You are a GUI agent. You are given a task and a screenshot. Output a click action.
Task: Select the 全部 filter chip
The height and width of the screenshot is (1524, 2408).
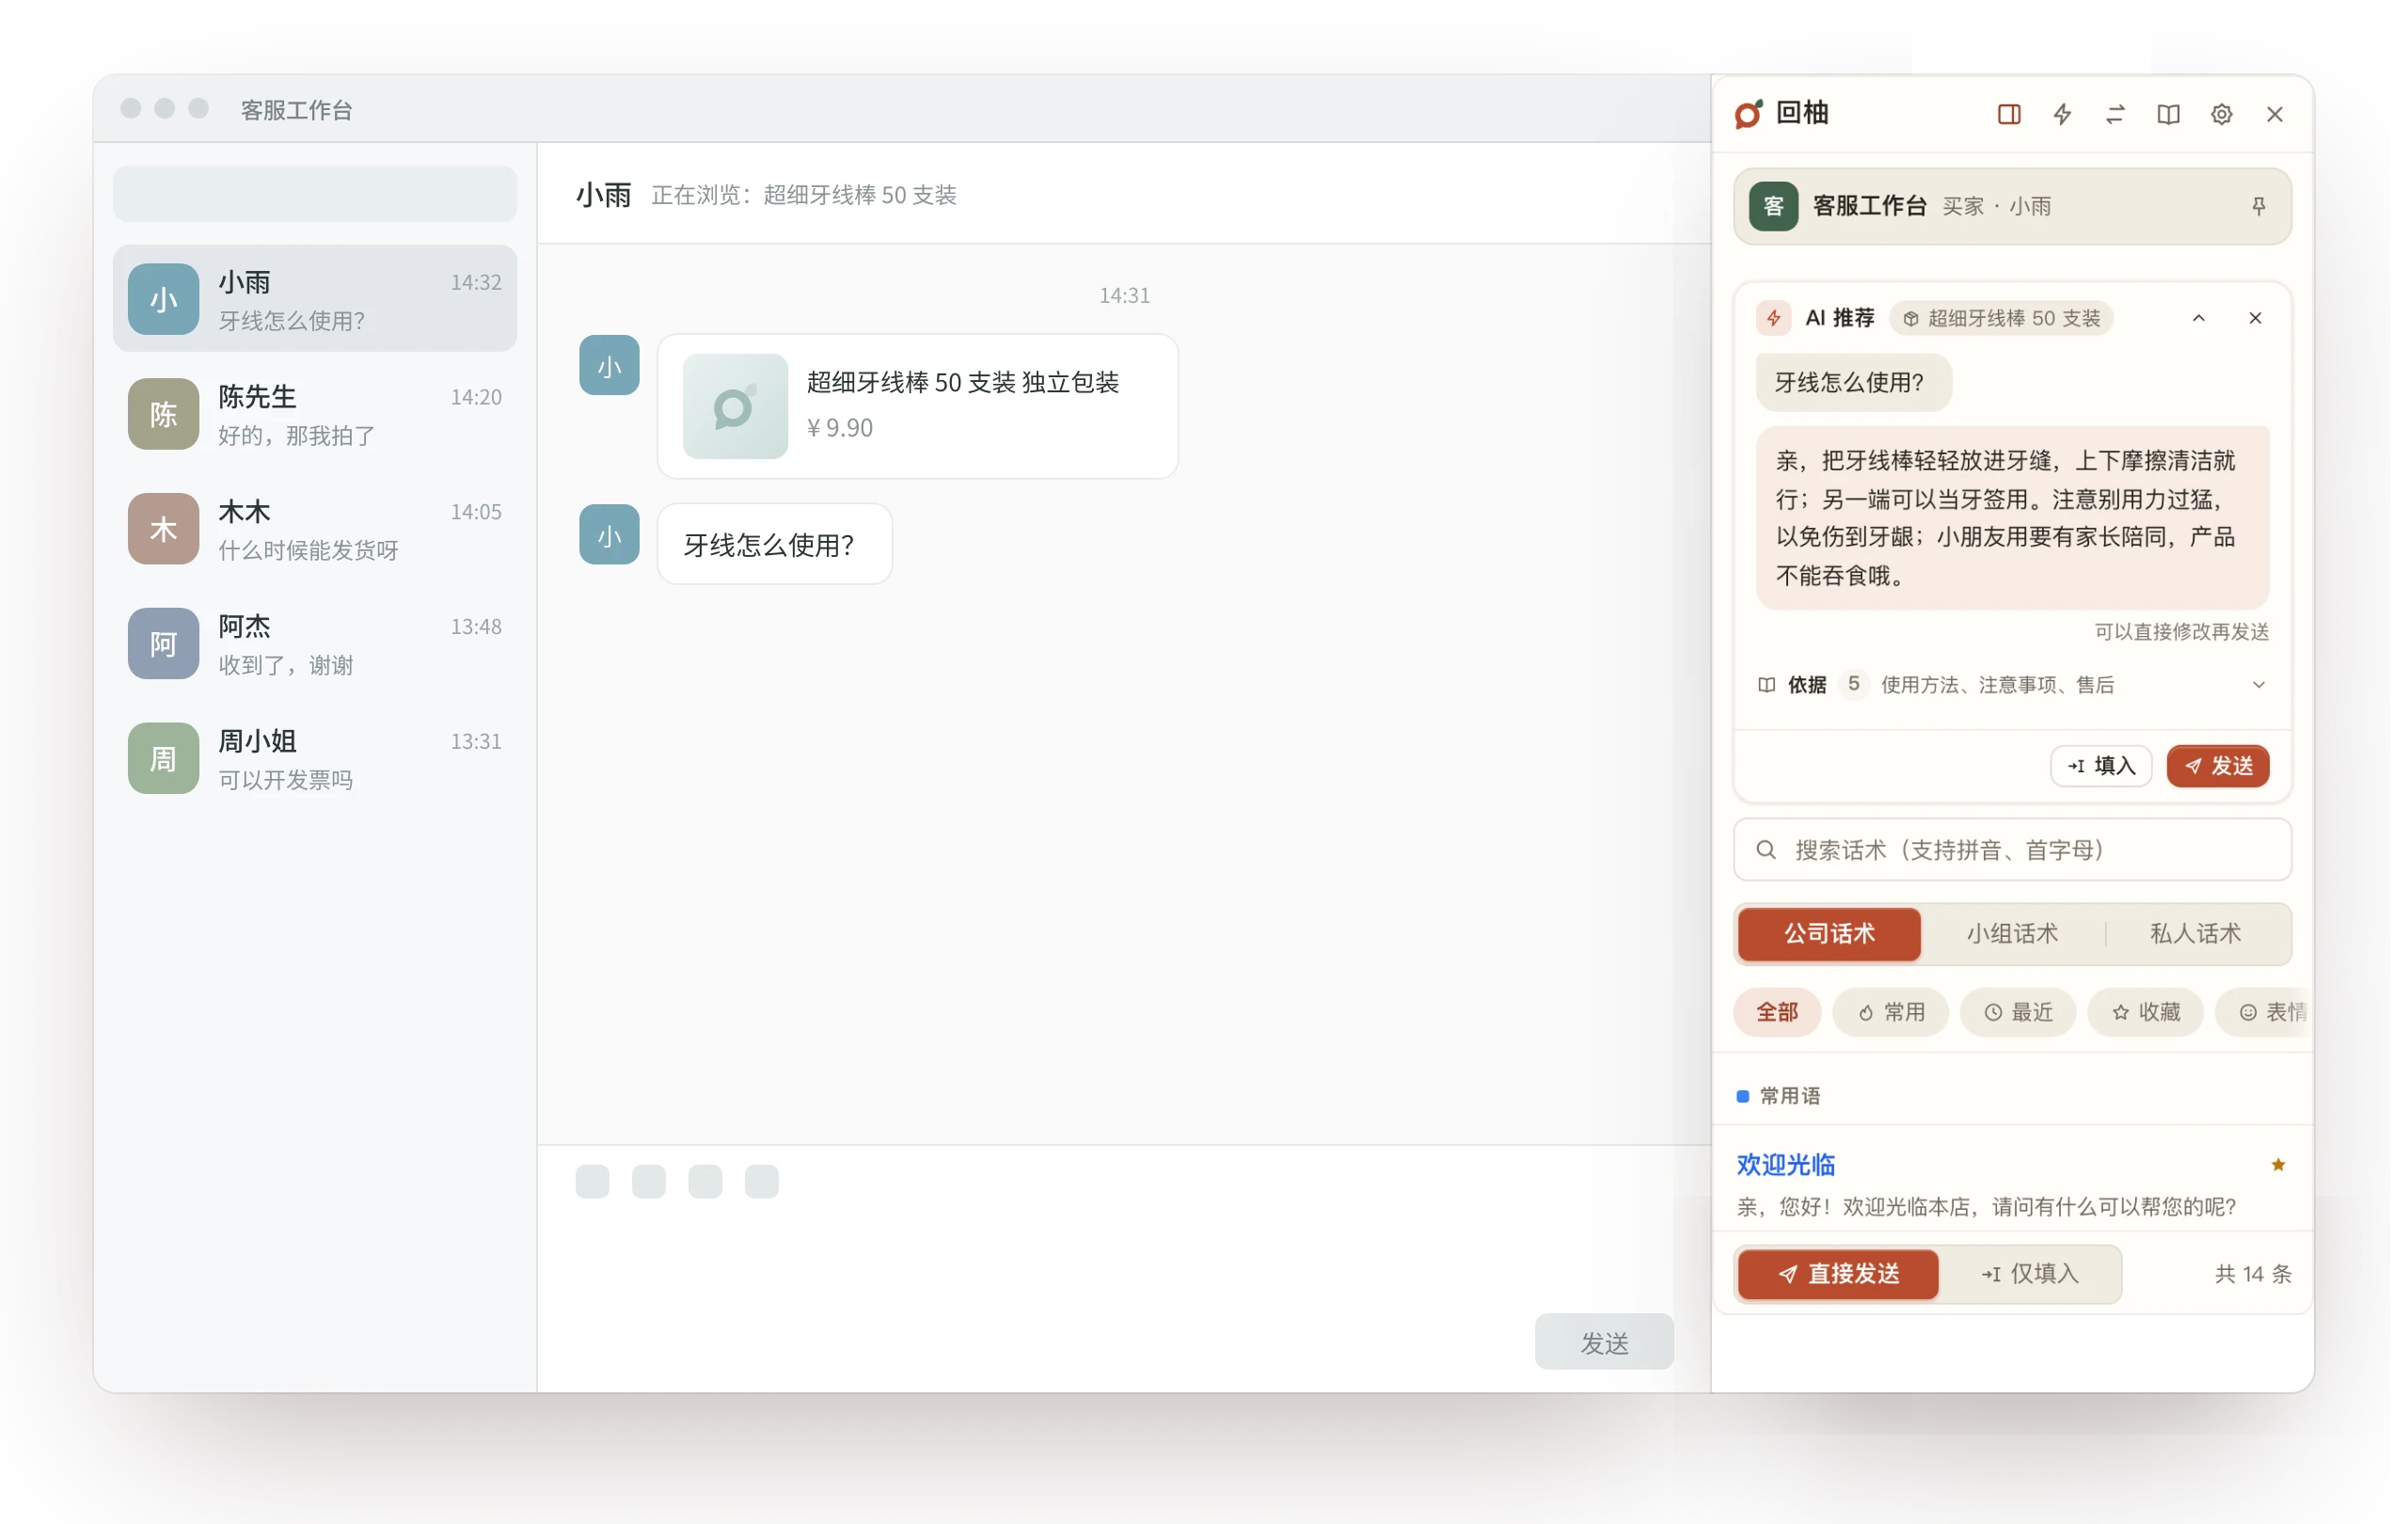pos(1777,1012)
